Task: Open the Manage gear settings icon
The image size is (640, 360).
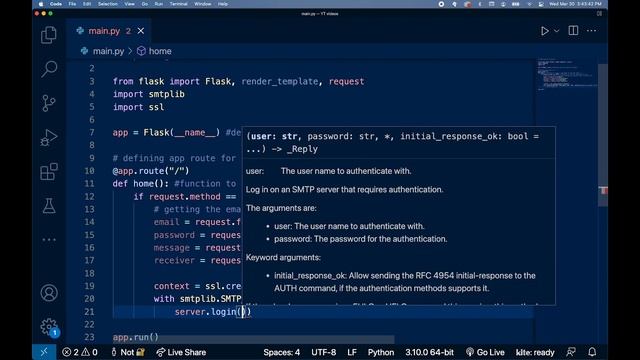Action: tap(49, 327)
